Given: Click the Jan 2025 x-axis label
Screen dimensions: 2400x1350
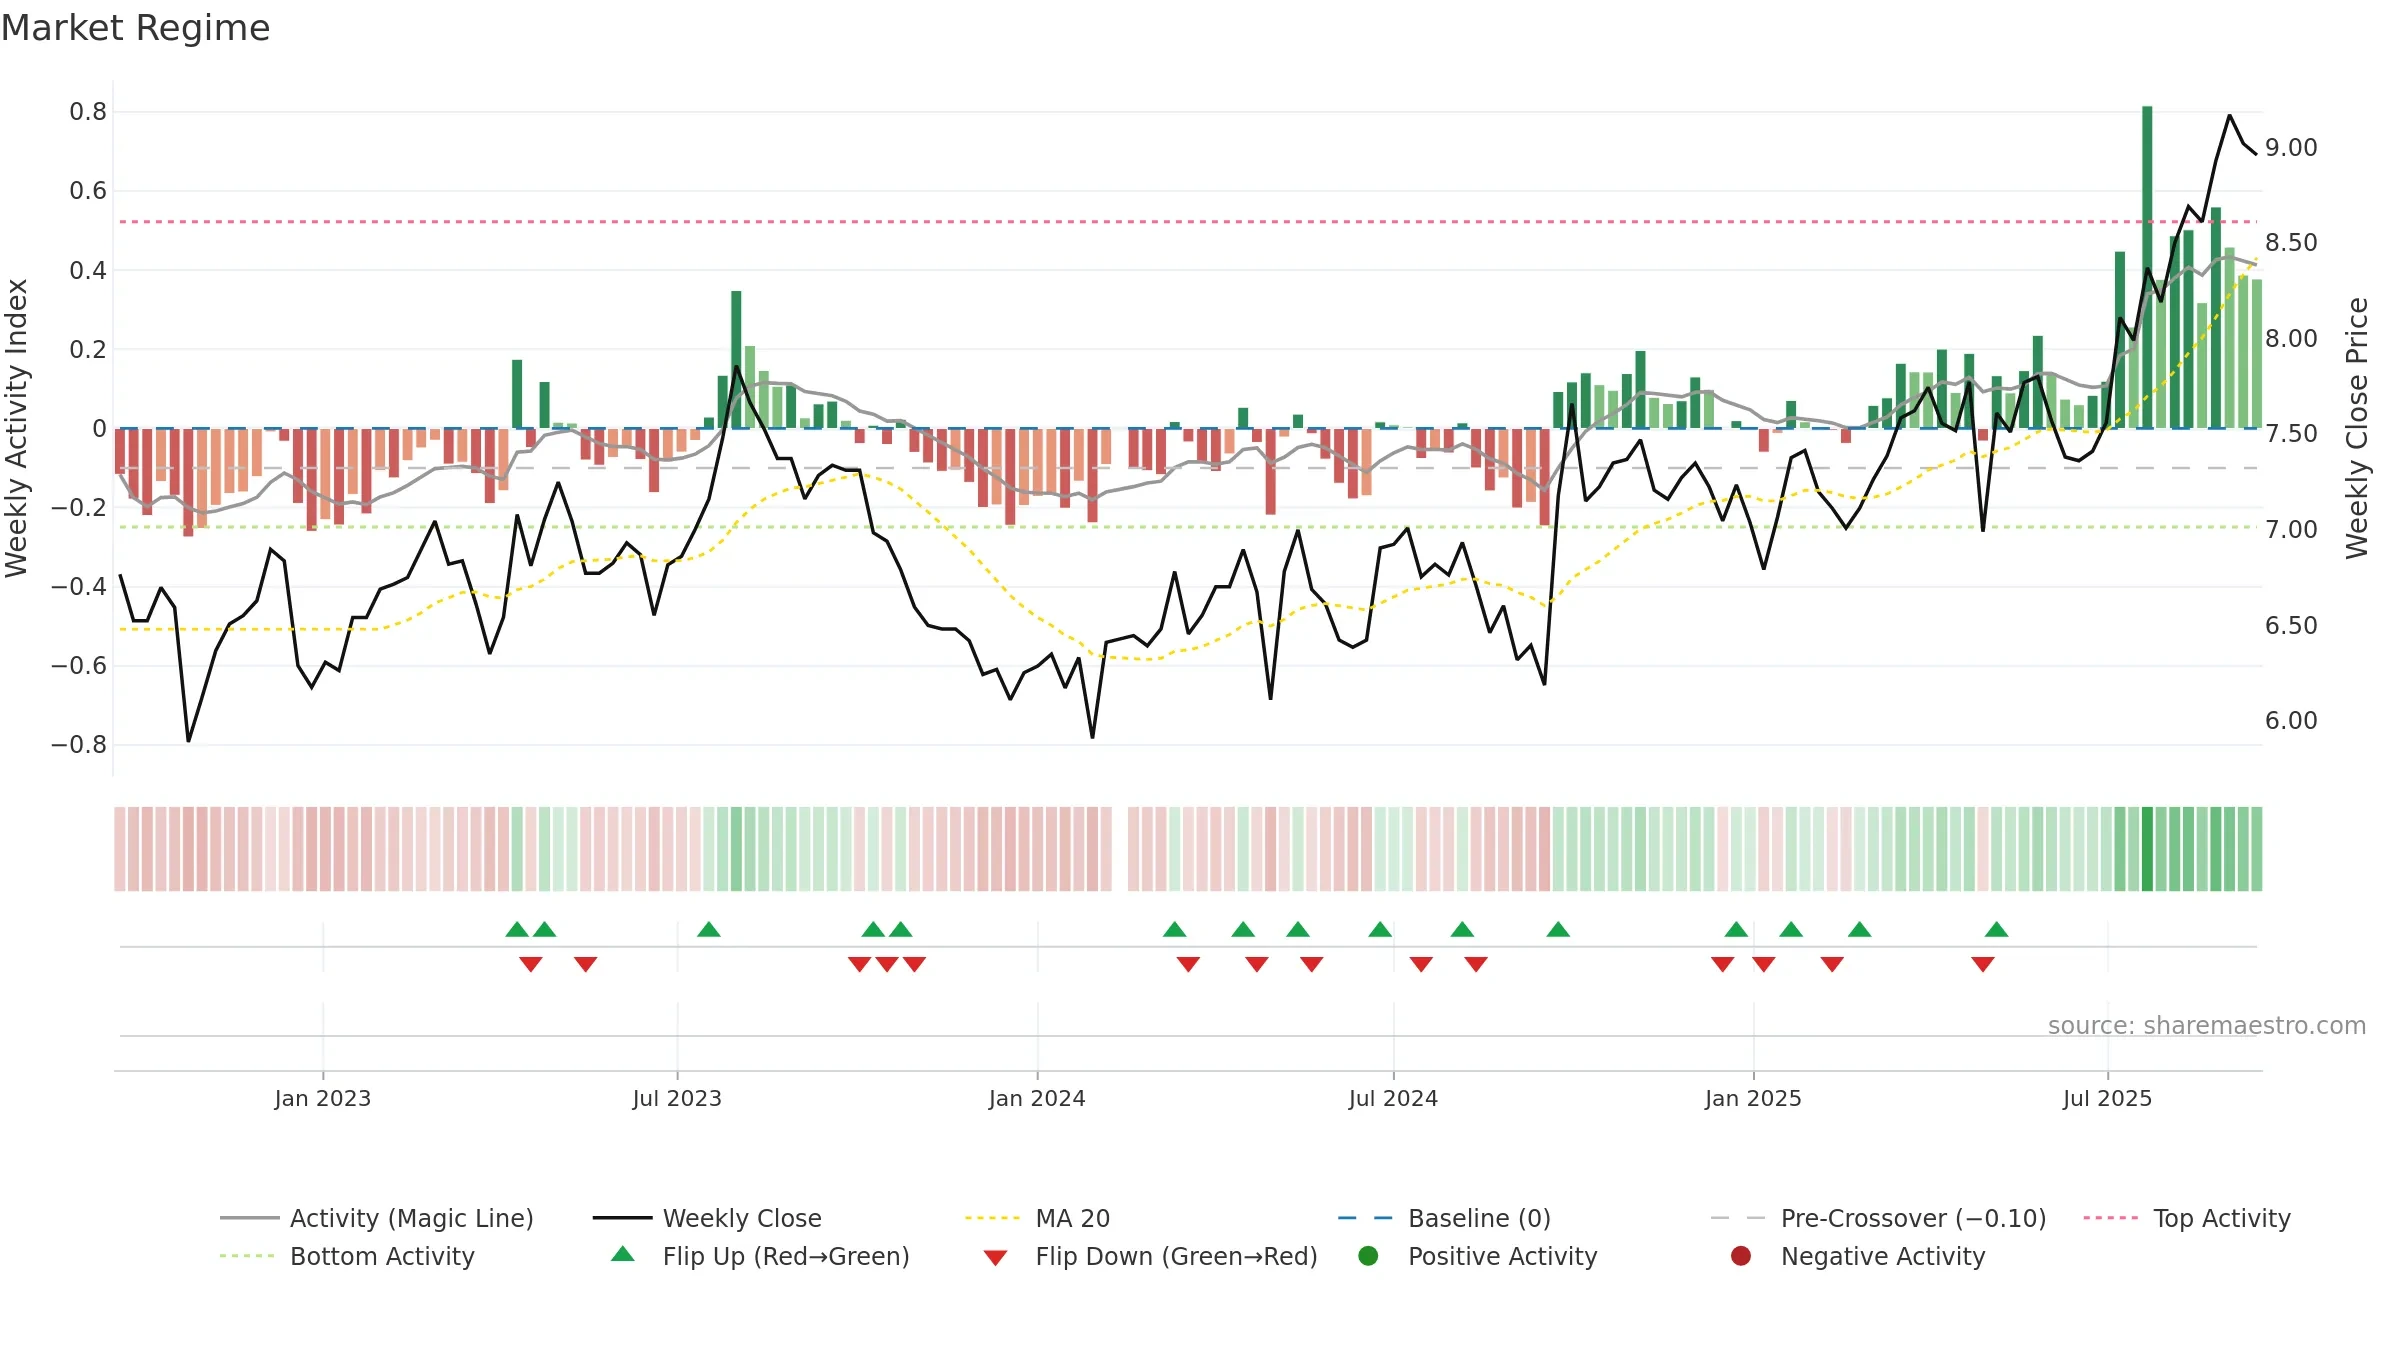Looking at the screenshot, I should (1753, 1098).
